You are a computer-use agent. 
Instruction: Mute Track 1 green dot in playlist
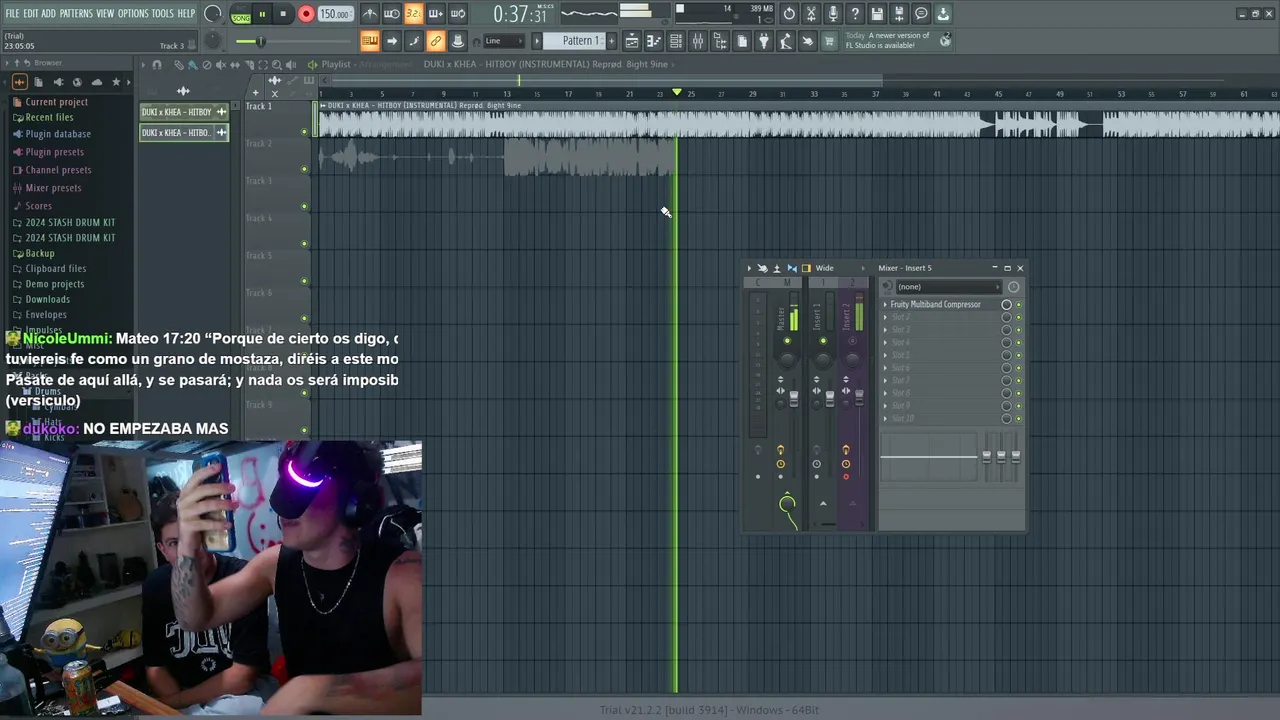click(x=304, y=133)
